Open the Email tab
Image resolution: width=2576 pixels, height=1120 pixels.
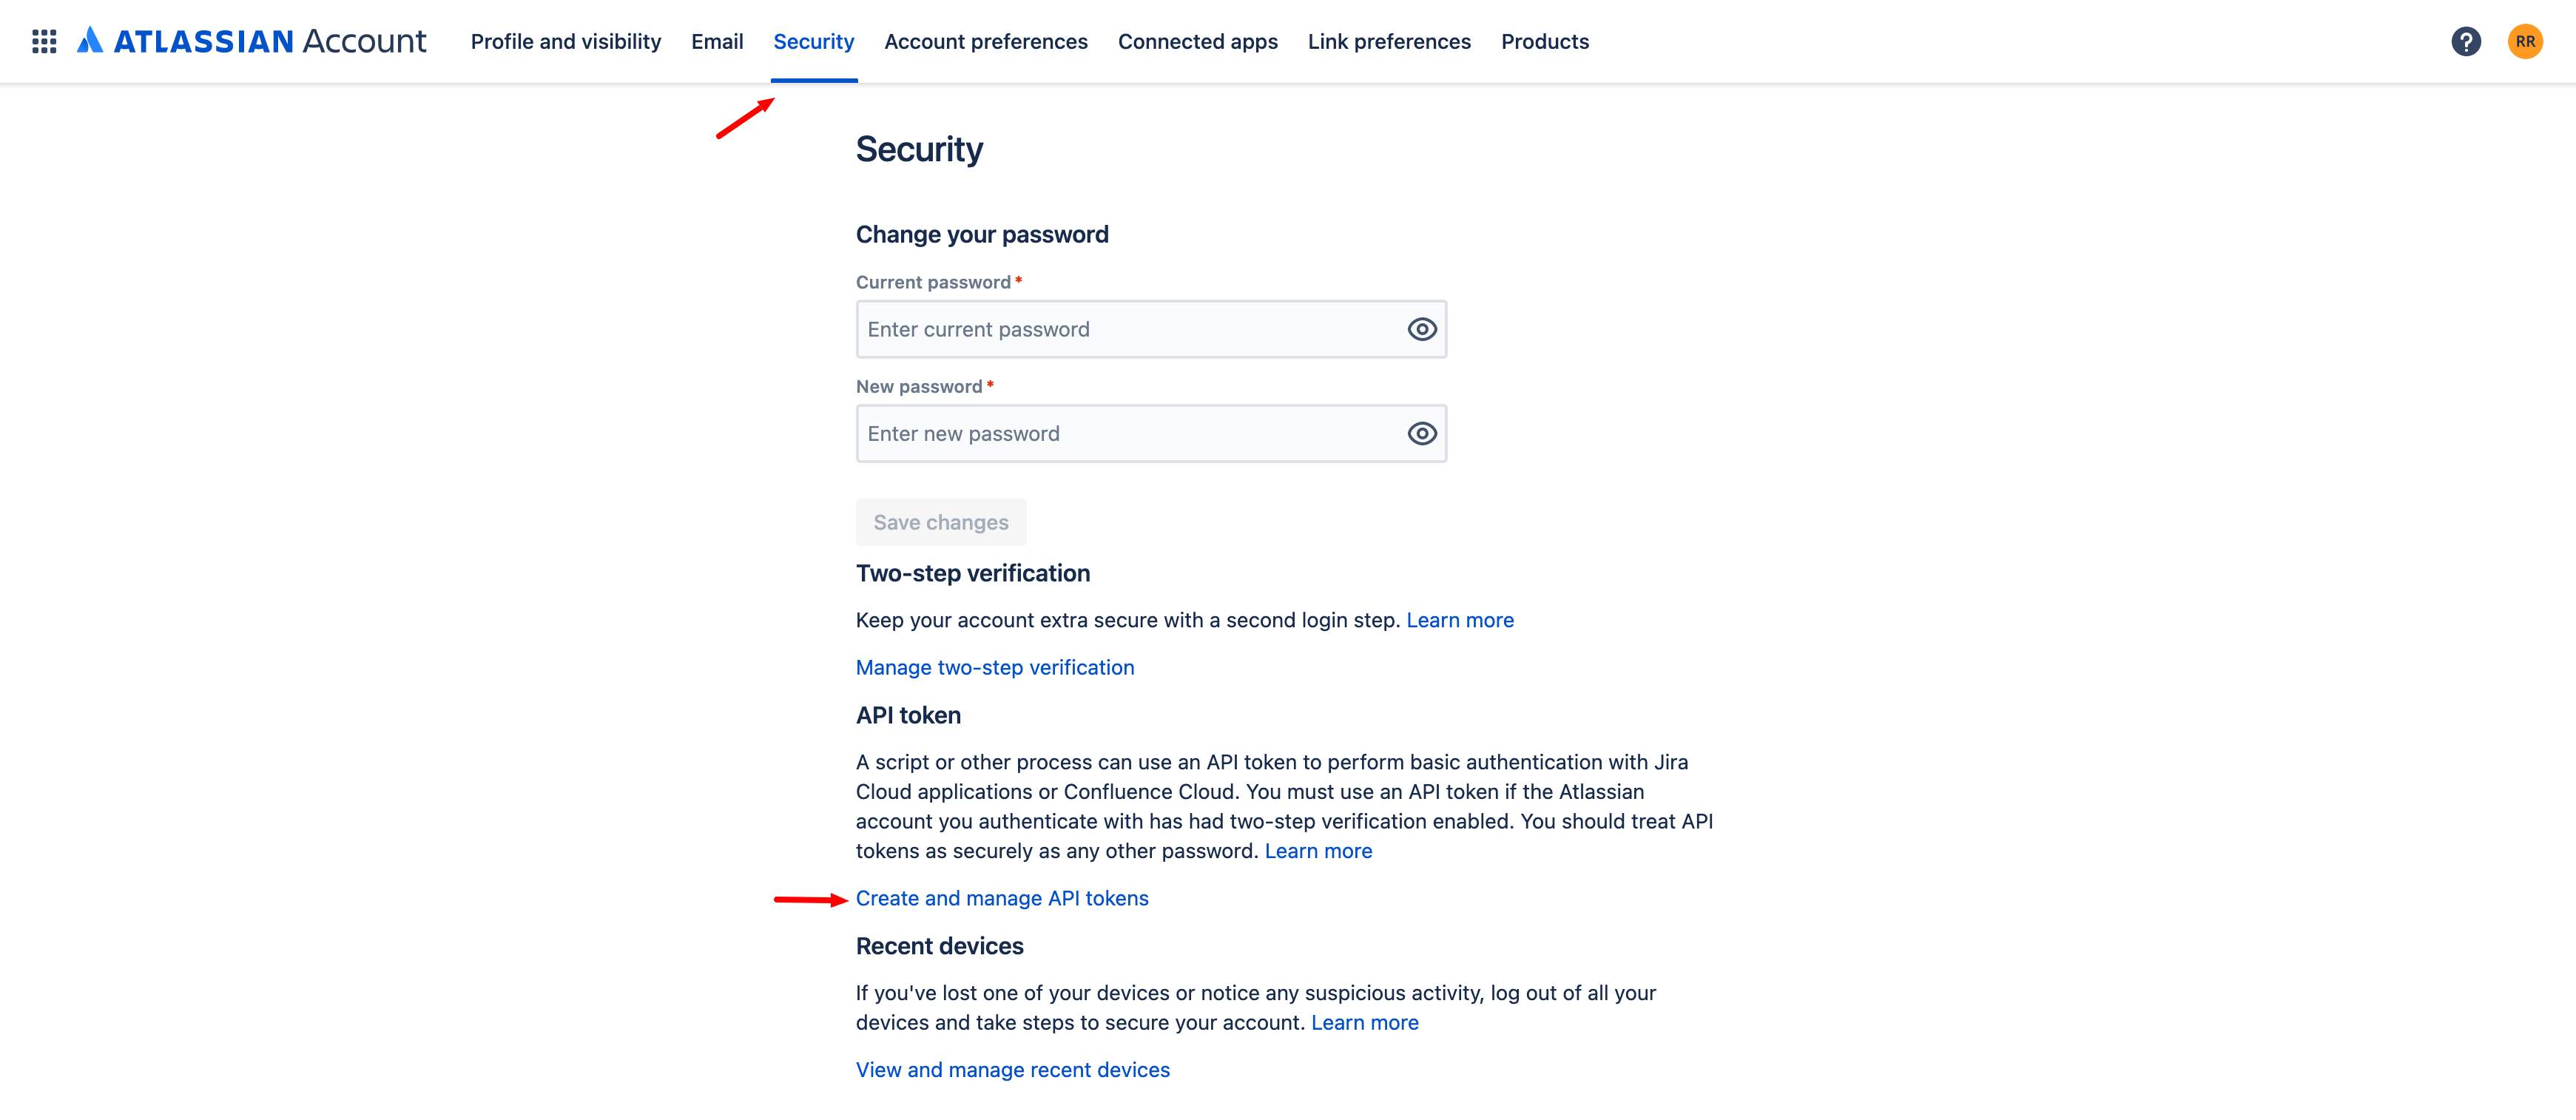(x=717, y=41)
